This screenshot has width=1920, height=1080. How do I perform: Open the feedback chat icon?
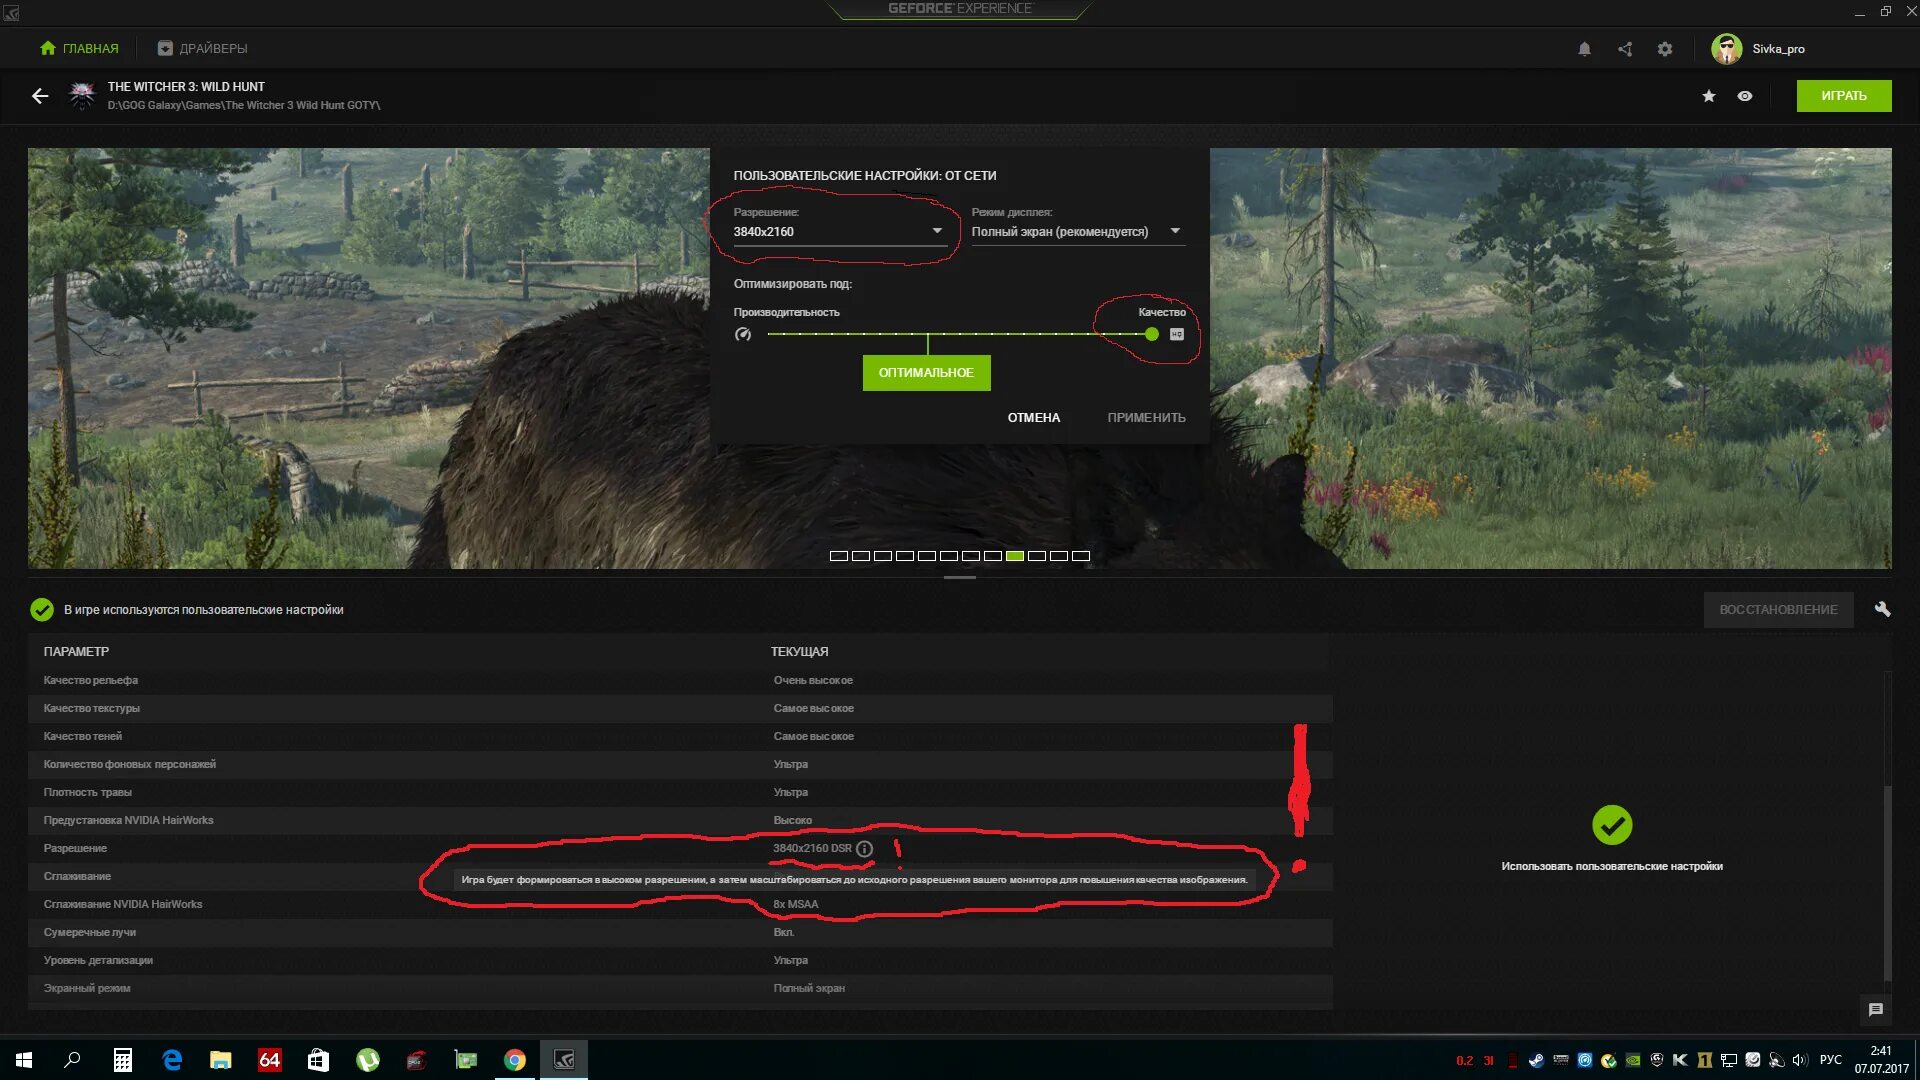tap(1876, 1010)
